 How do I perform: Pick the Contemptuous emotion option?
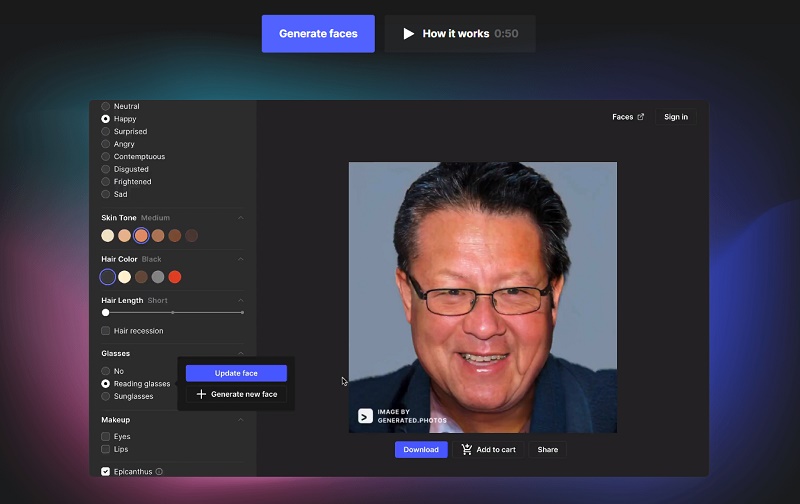pyautogui.click(x=106, y=157)
